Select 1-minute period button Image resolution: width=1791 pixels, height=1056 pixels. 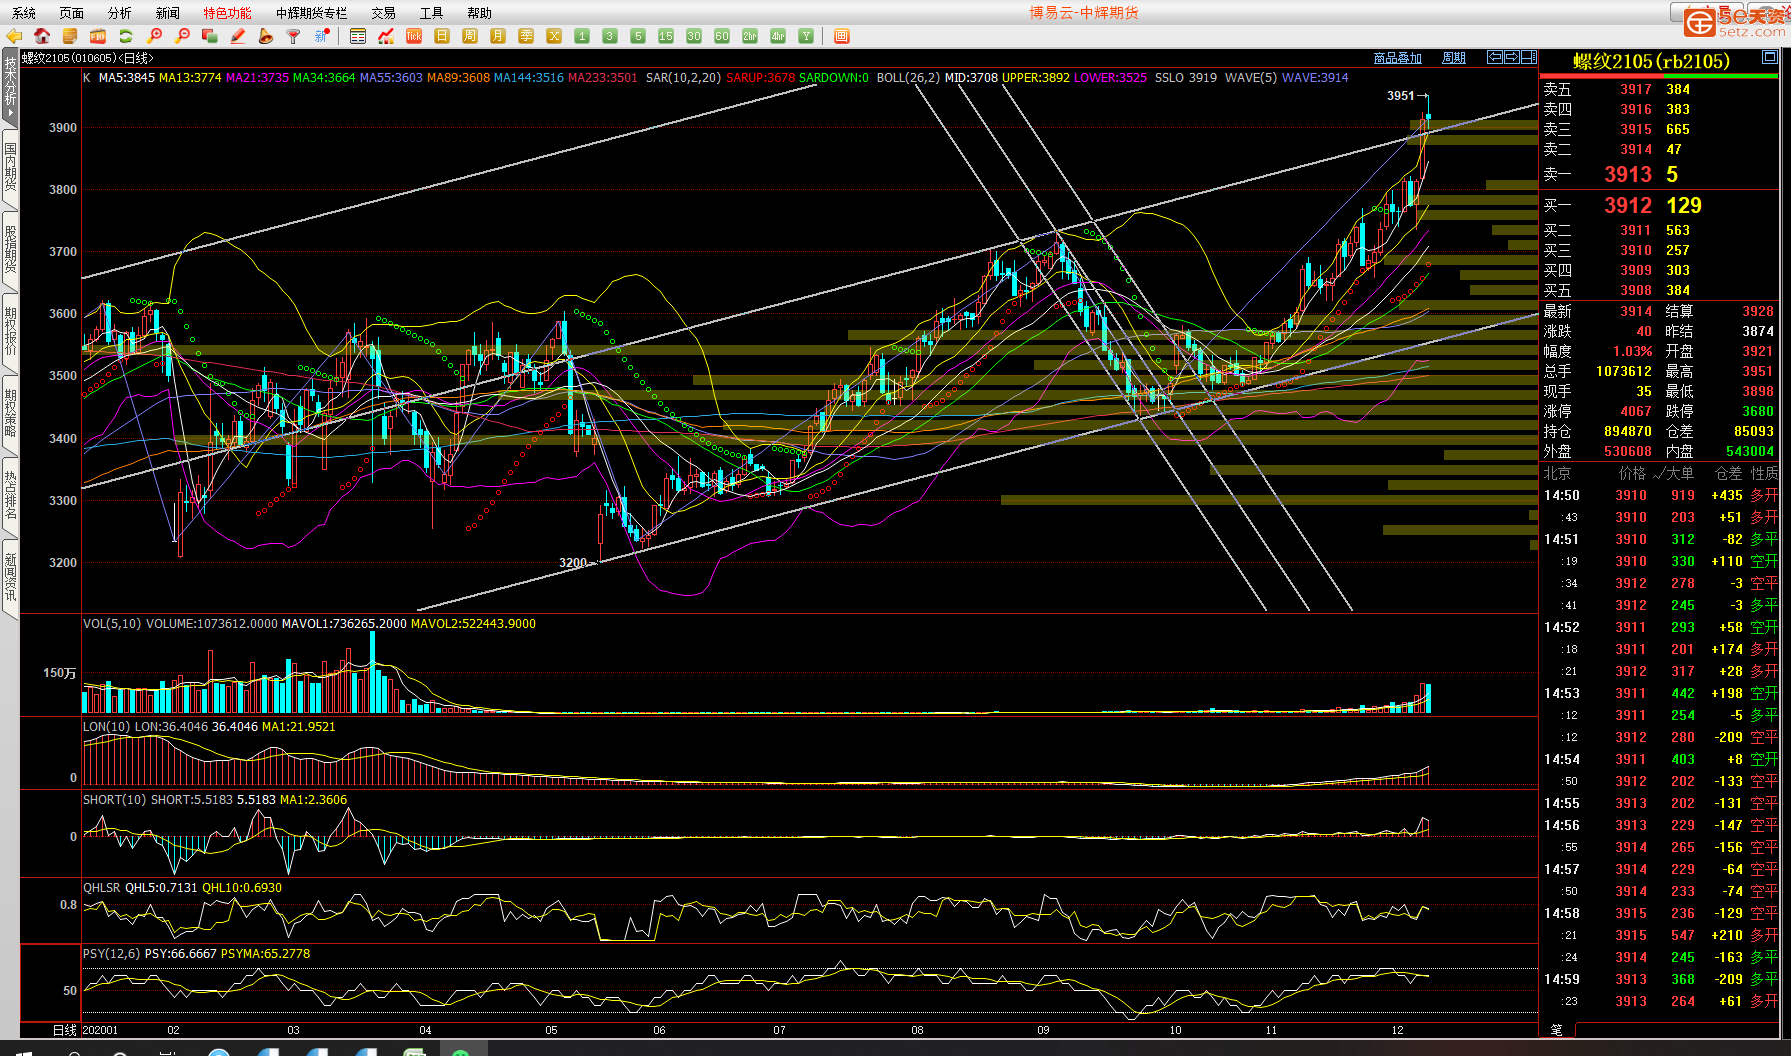pos(582,36)
